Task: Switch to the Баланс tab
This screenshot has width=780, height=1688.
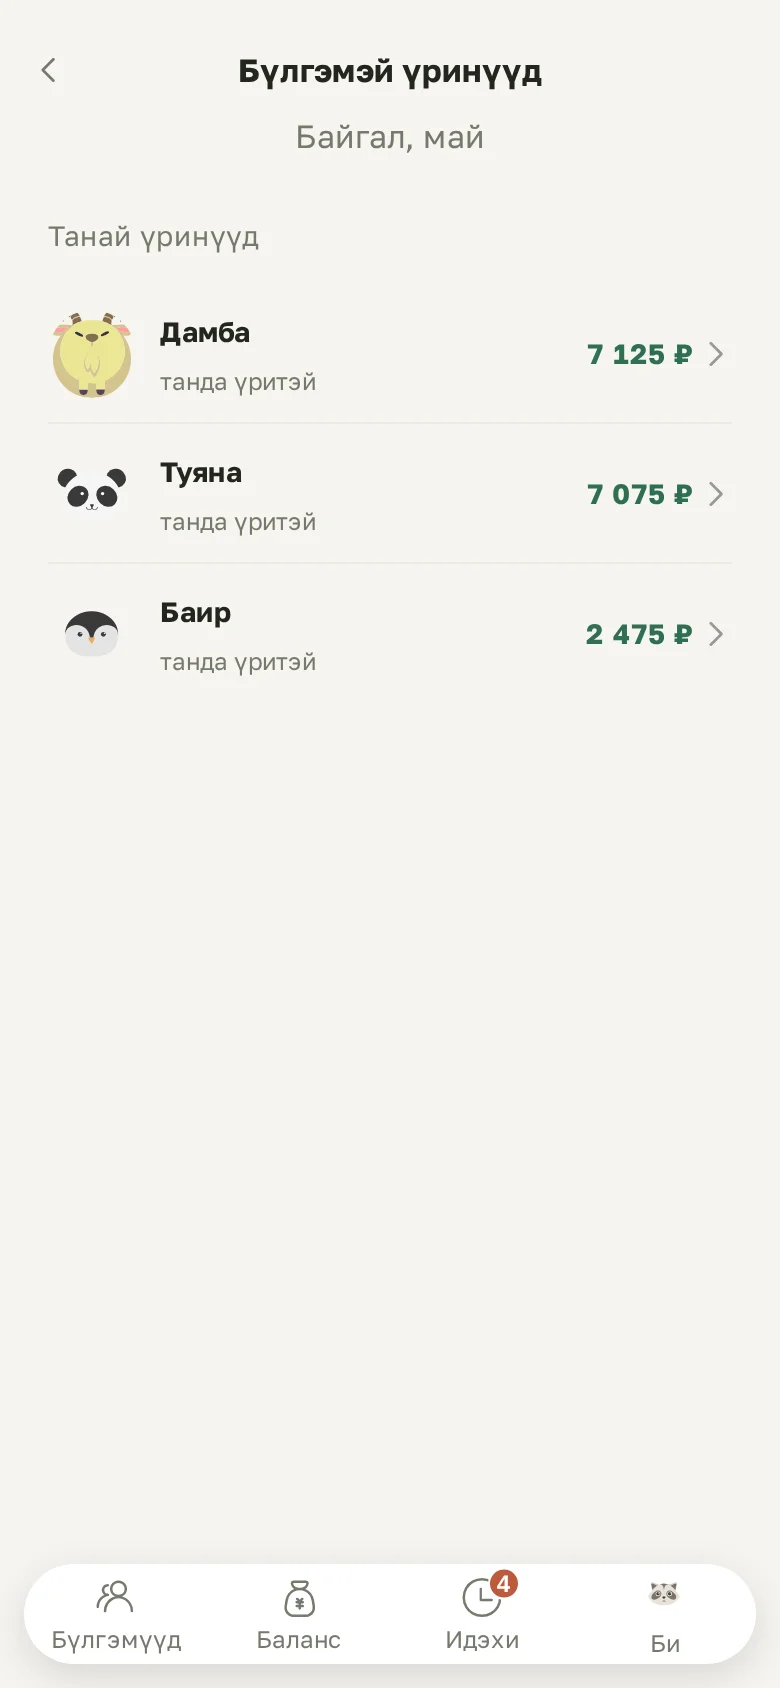Action: pyautogui.click(x=299, y=1614)
